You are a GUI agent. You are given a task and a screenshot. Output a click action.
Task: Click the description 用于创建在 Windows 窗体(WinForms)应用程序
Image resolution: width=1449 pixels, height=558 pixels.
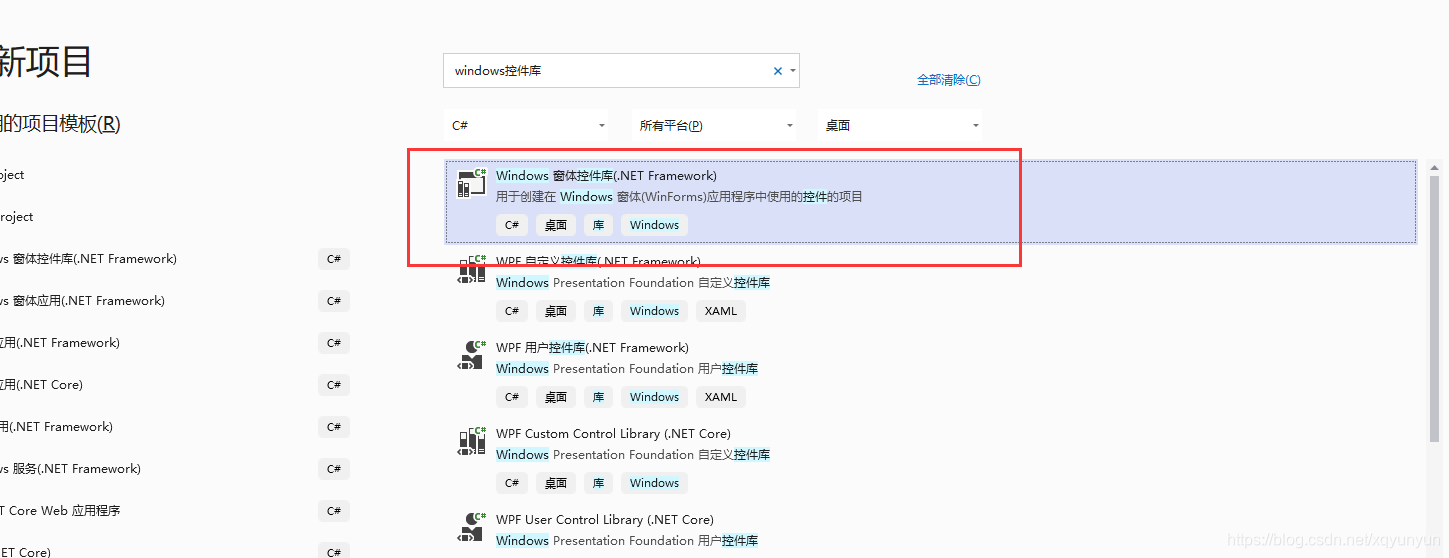[x=679, y=197]
